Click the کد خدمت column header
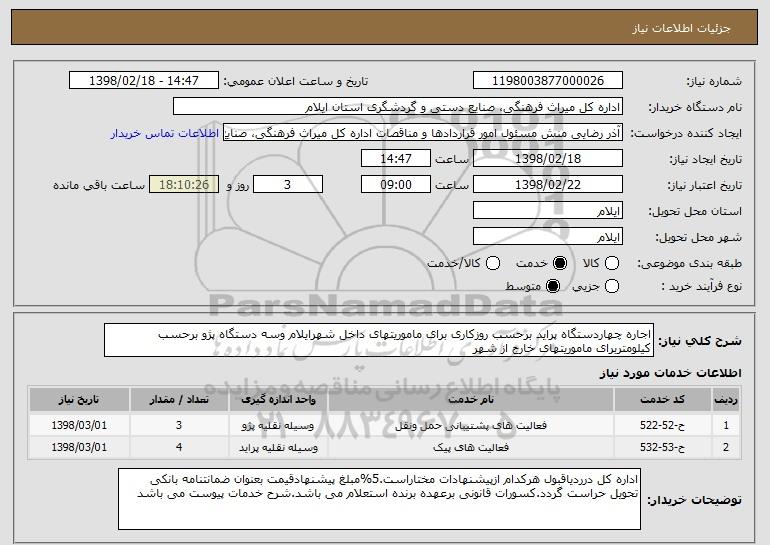 [662, 400]
